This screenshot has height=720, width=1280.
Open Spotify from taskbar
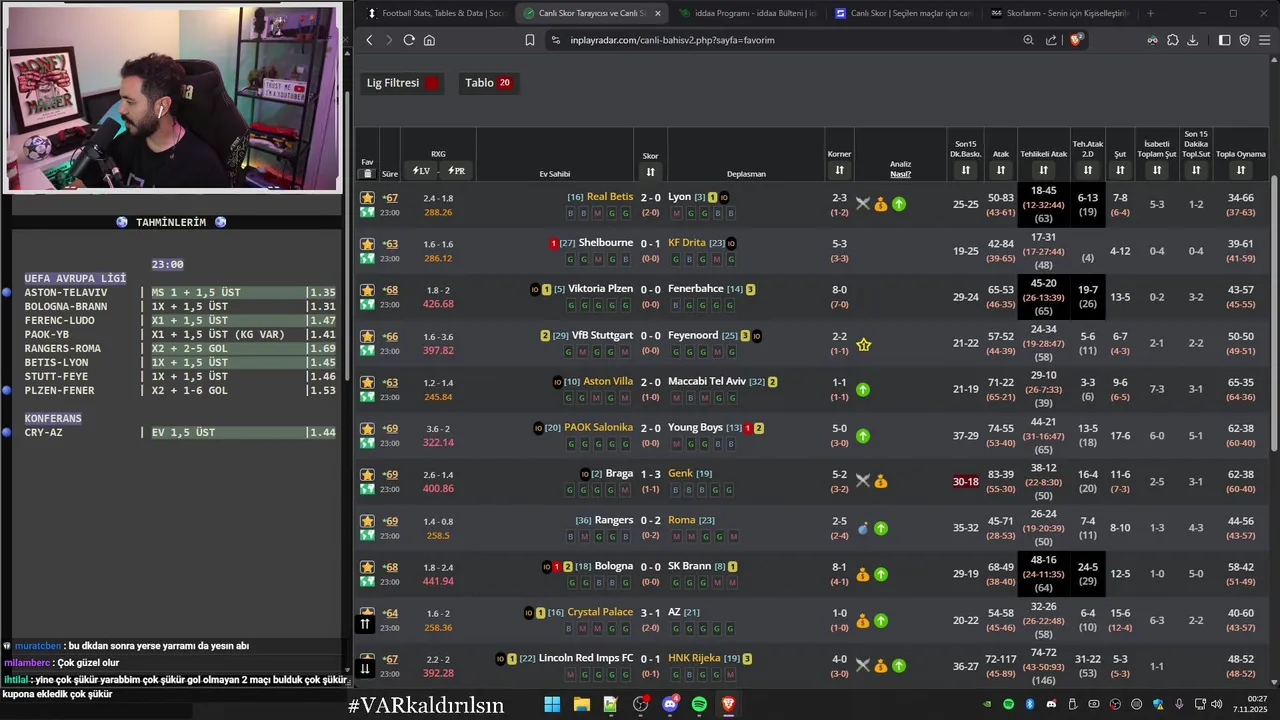click(699, 704)
